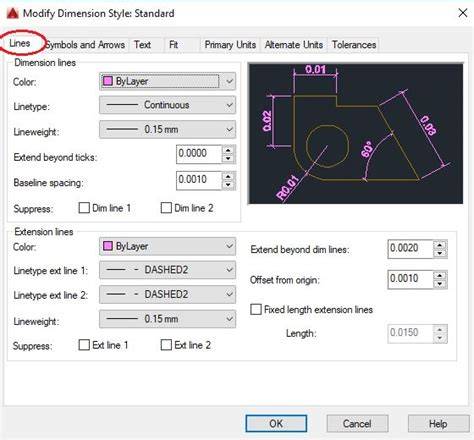Decrease Baseline spacing with down arrow
The height and width of the screenshot is (440, 474).
(x=228, y=184)
